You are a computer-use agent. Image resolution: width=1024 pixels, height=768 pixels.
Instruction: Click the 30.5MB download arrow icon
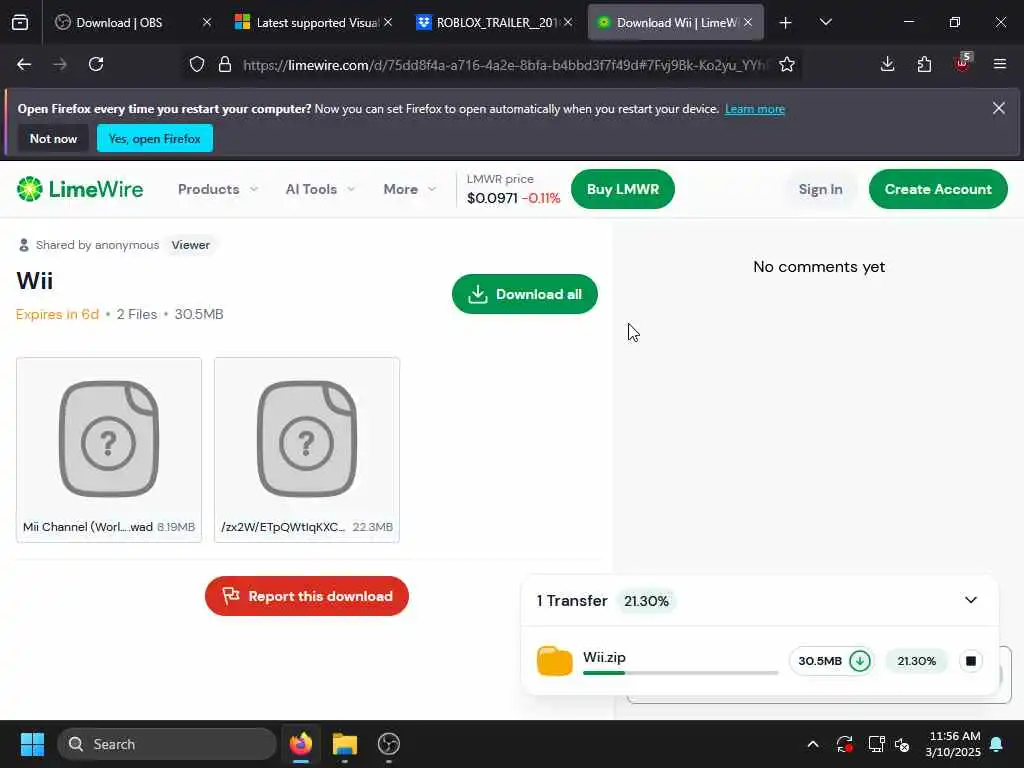point(860,661)
